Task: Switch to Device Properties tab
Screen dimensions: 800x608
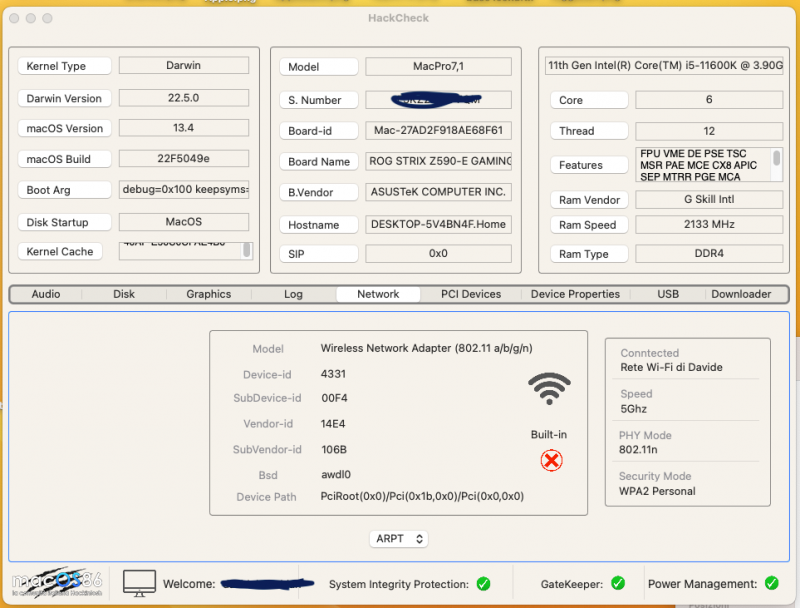Action: click(x=575, y=294)
